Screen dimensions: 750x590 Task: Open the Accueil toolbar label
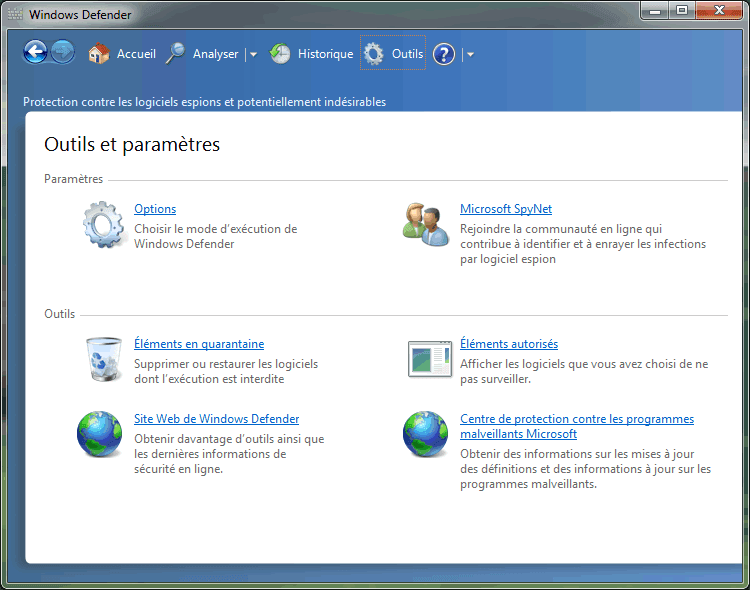click(136, 54)
